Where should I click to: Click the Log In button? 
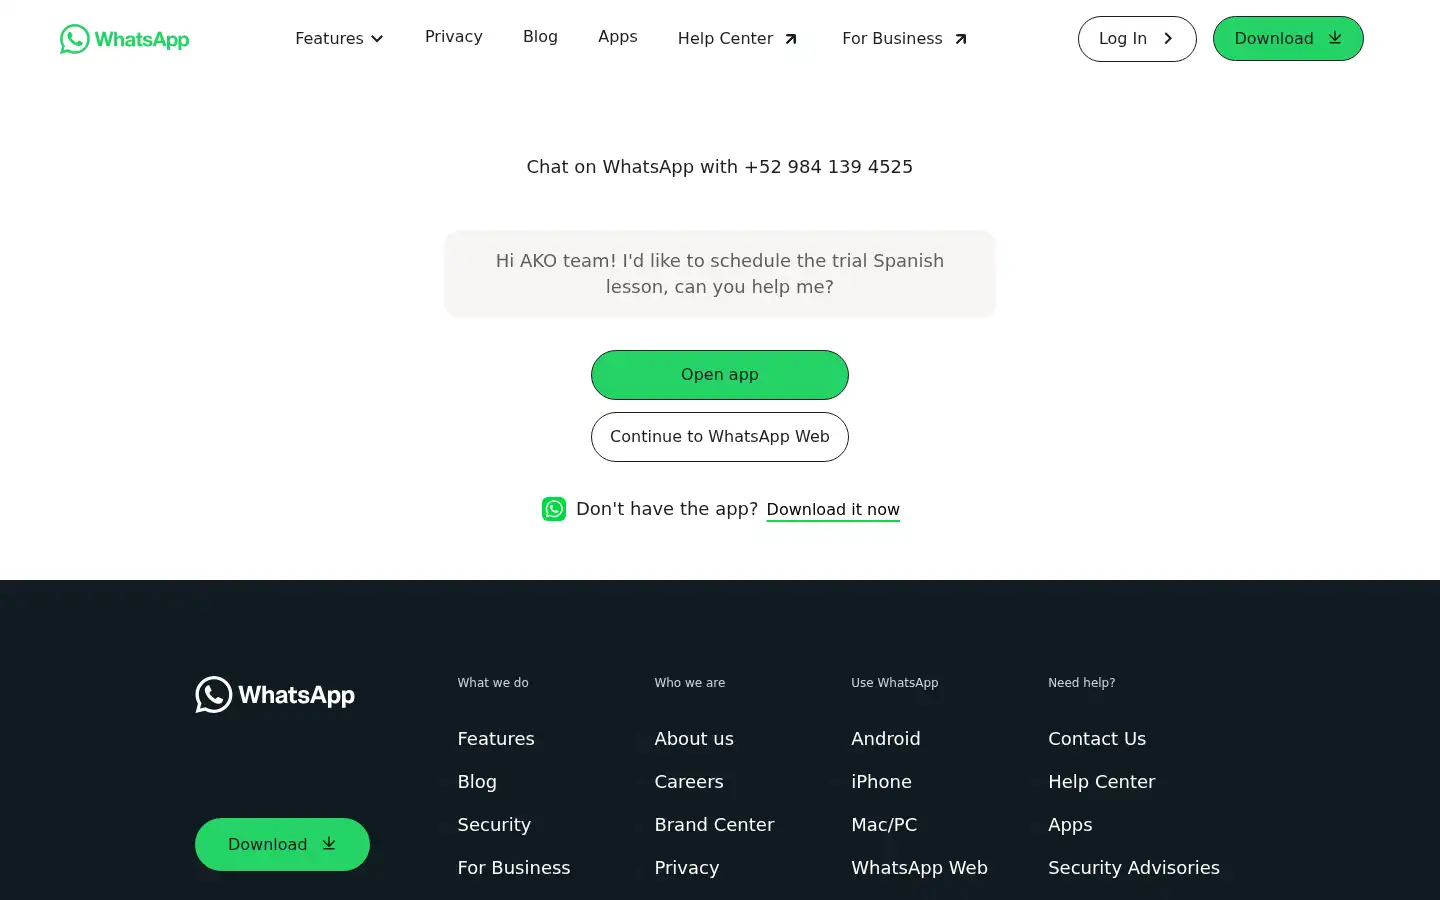1137,39
